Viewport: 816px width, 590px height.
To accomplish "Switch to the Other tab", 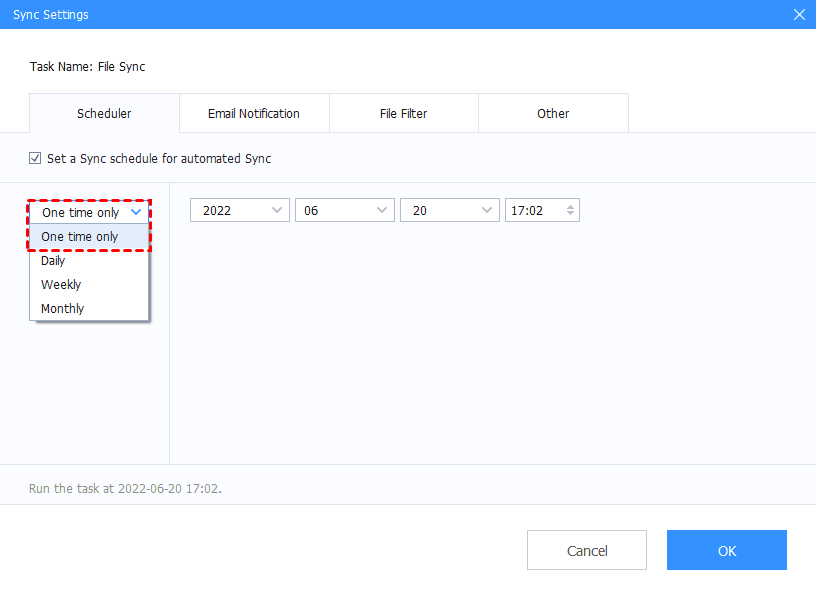I will (x=553, y=113).
